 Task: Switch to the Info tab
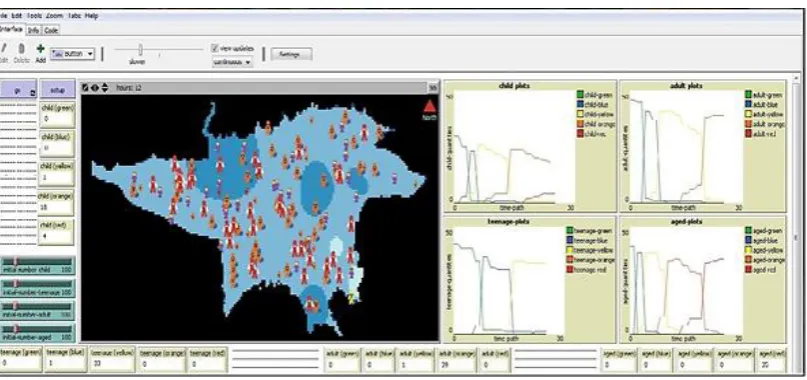point(33,30)
